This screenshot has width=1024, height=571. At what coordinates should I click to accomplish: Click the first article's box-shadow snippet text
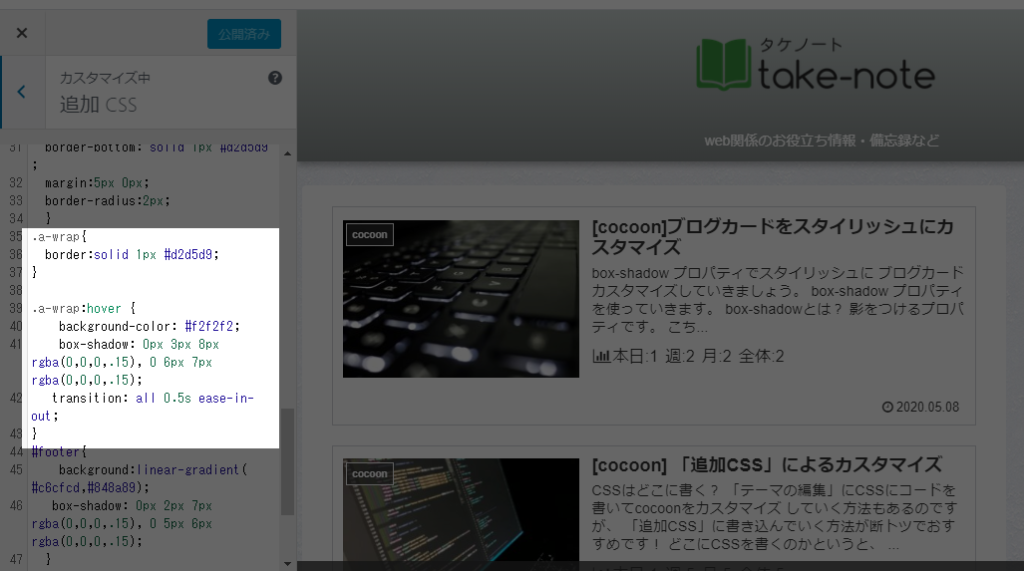click(x=778, y=300)
